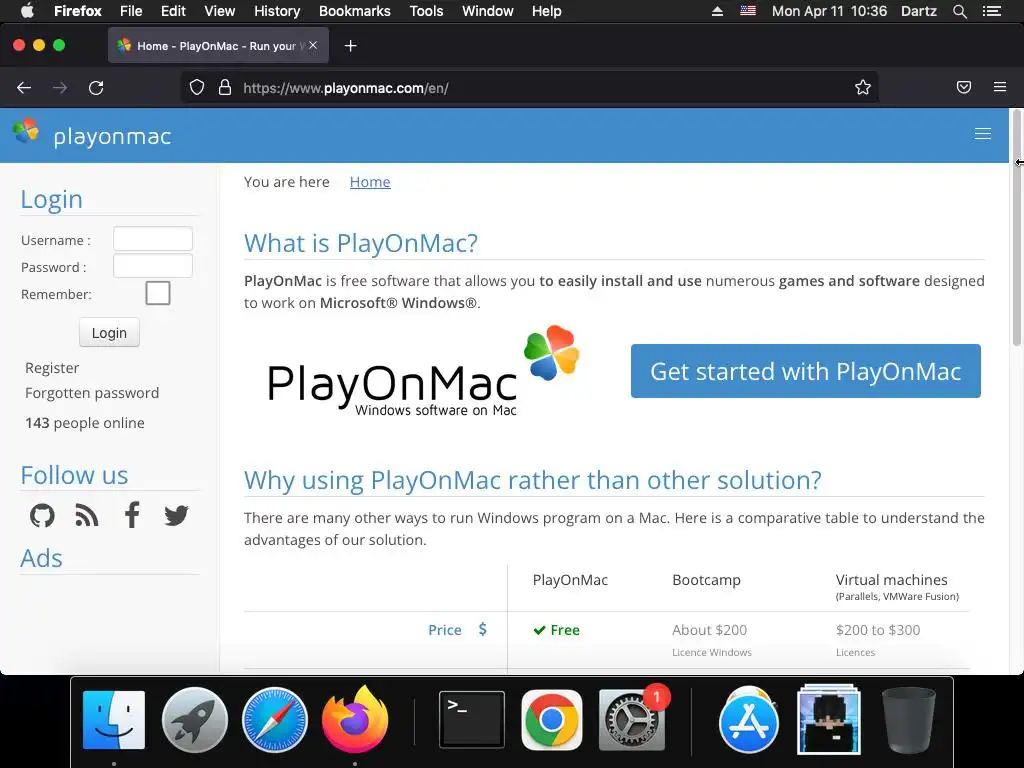Click the Apple menu icon
This screenshot has width=1024, height=768.
(27, 11)
